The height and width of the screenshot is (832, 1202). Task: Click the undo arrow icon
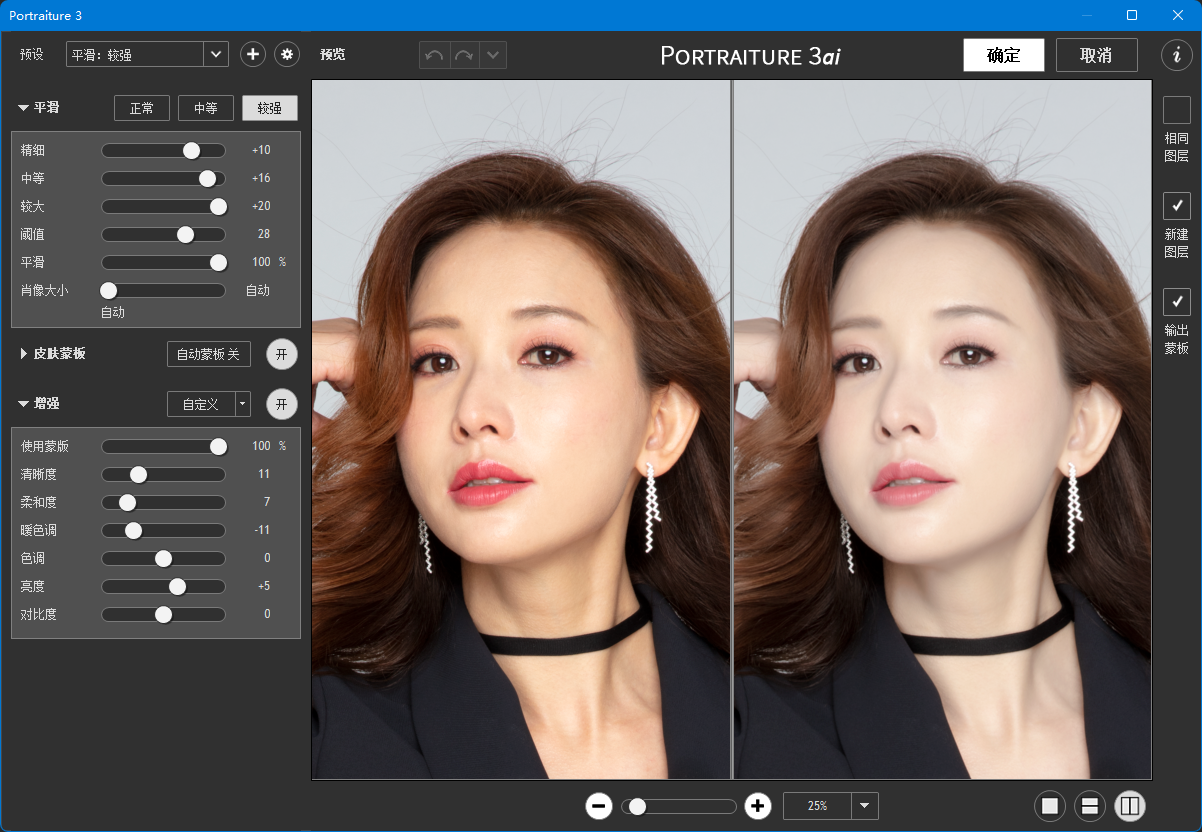coord(434,55)
